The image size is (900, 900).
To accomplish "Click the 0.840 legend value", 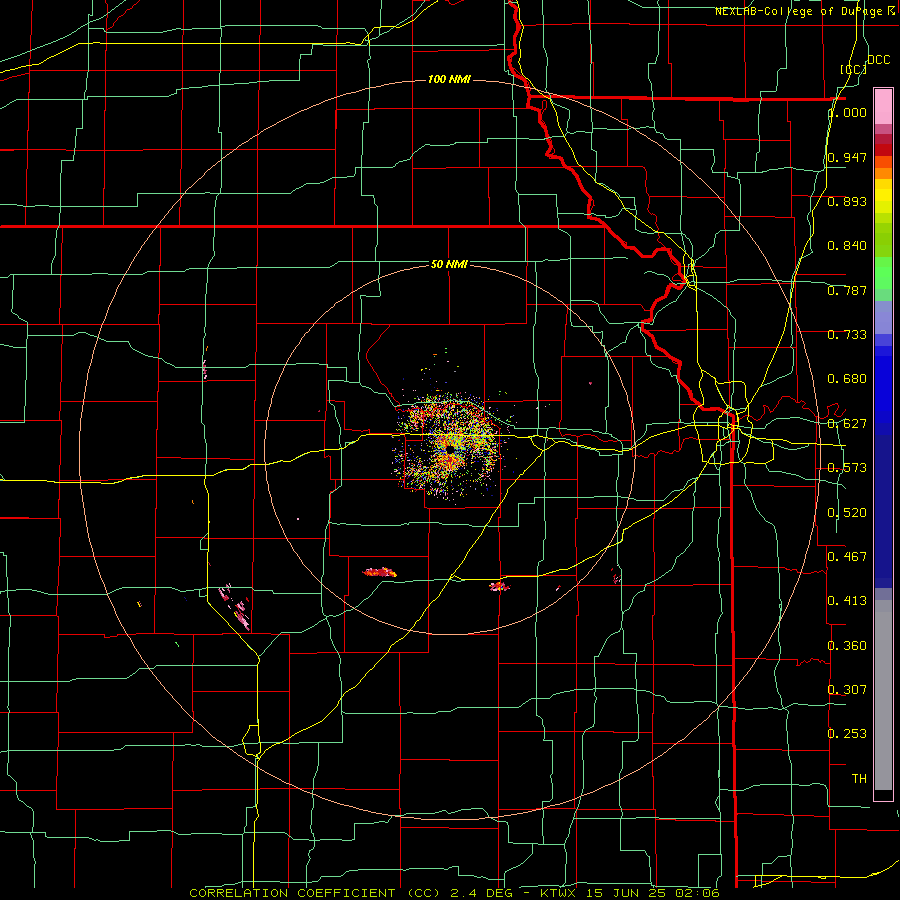I will 847,246.
